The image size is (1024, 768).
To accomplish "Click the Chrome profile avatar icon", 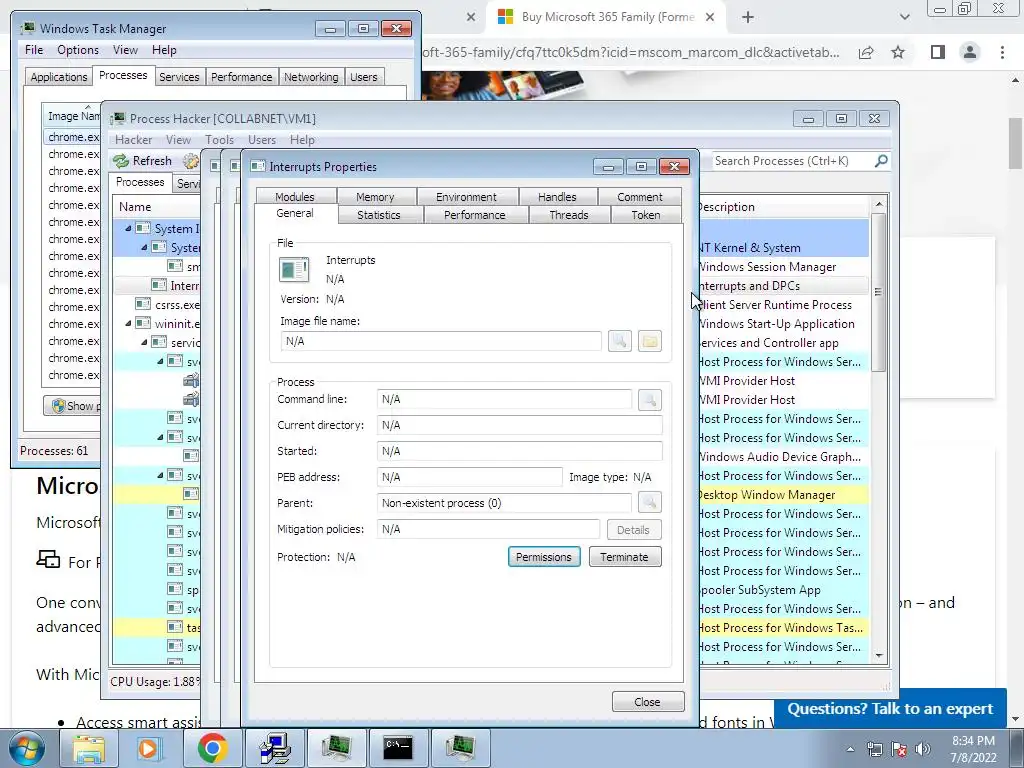I will [x=970, y=52].
